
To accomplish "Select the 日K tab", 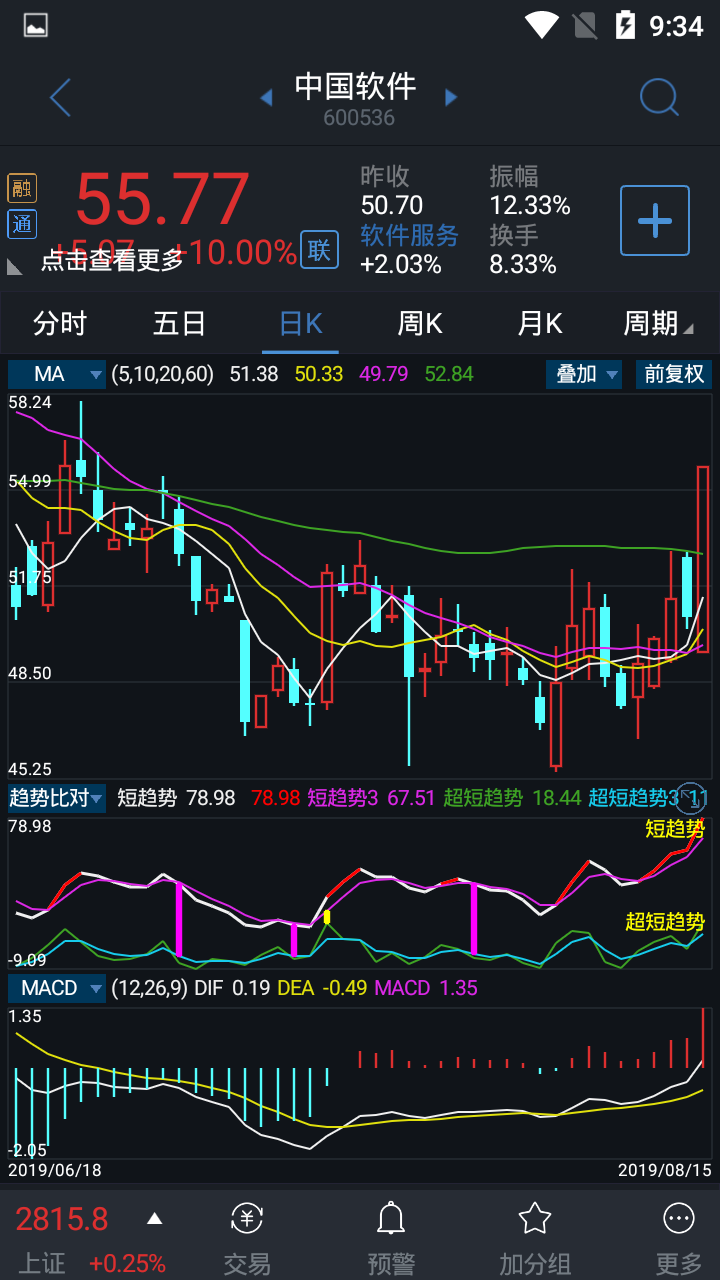I will [300, 324].
